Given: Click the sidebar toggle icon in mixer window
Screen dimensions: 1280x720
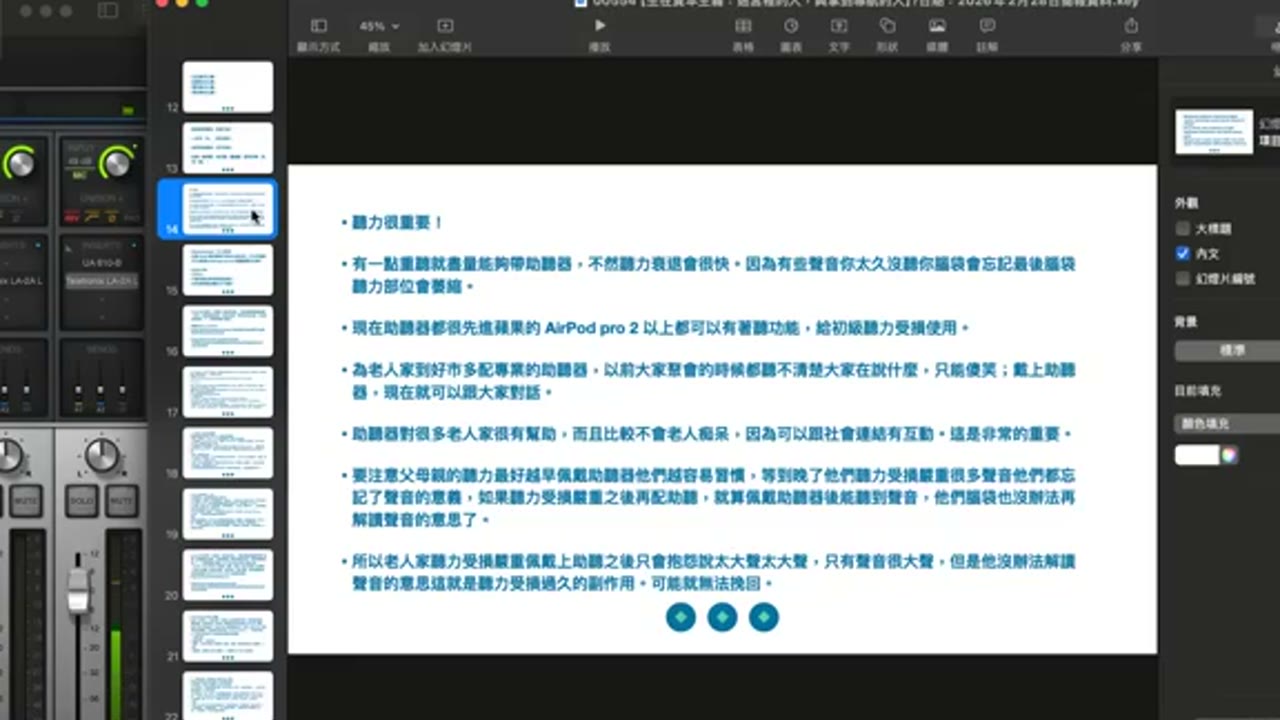Looking at the screenshot, I should 107,11.
